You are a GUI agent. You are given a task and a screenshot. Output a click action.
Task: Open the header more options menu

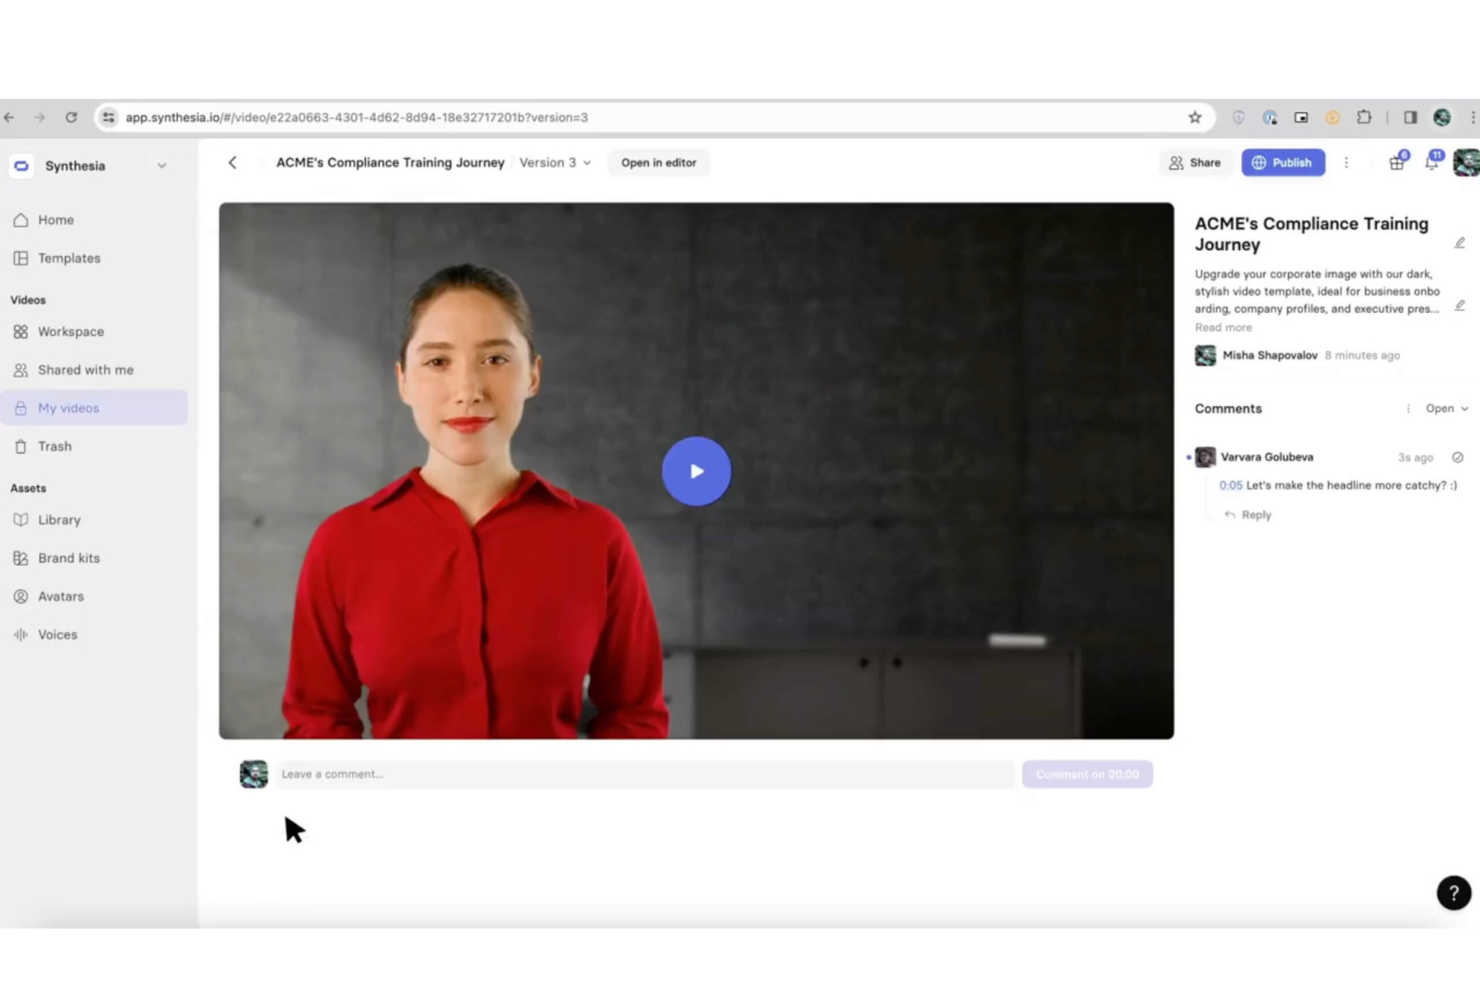[x=1346, y=163]
